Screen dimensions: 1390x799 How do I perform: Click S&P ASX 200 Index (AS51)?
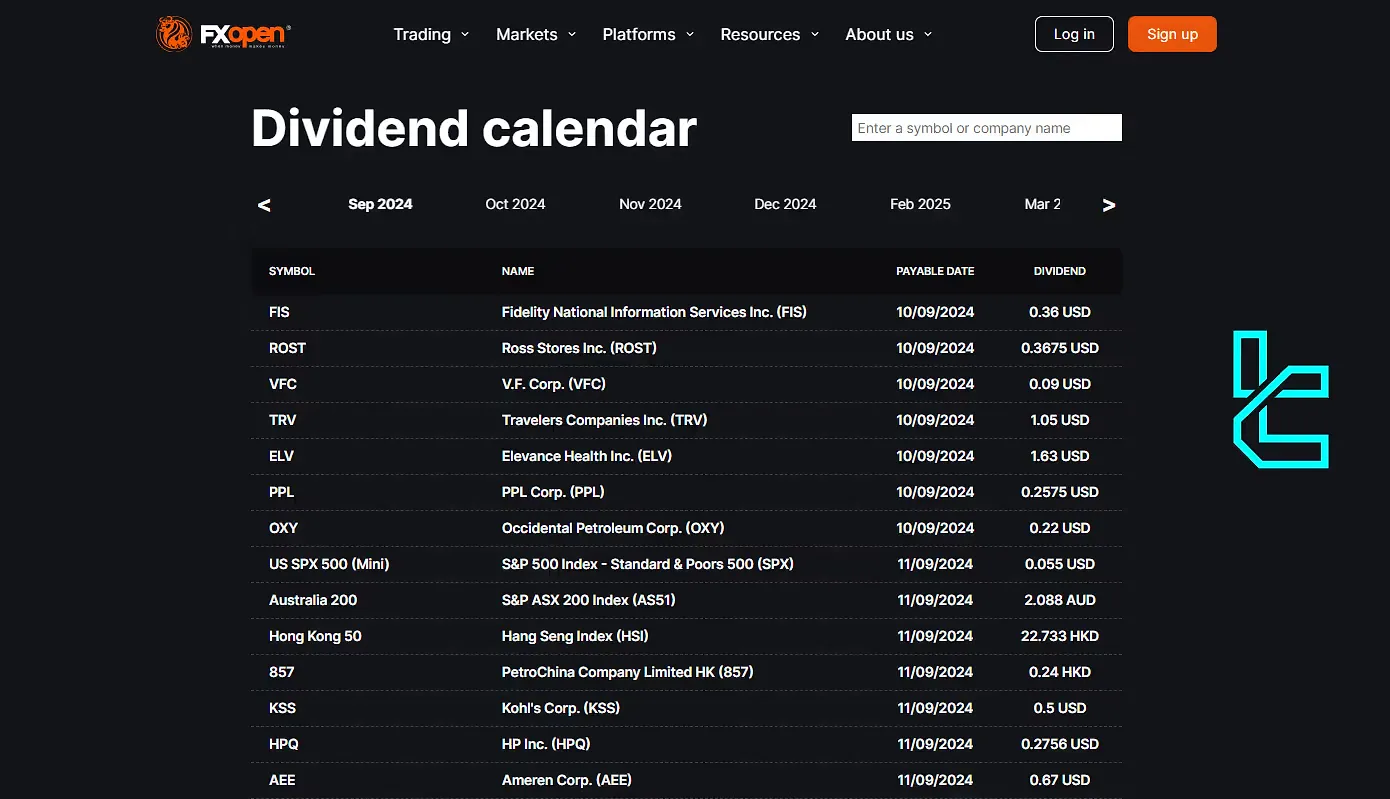[590, 600]
